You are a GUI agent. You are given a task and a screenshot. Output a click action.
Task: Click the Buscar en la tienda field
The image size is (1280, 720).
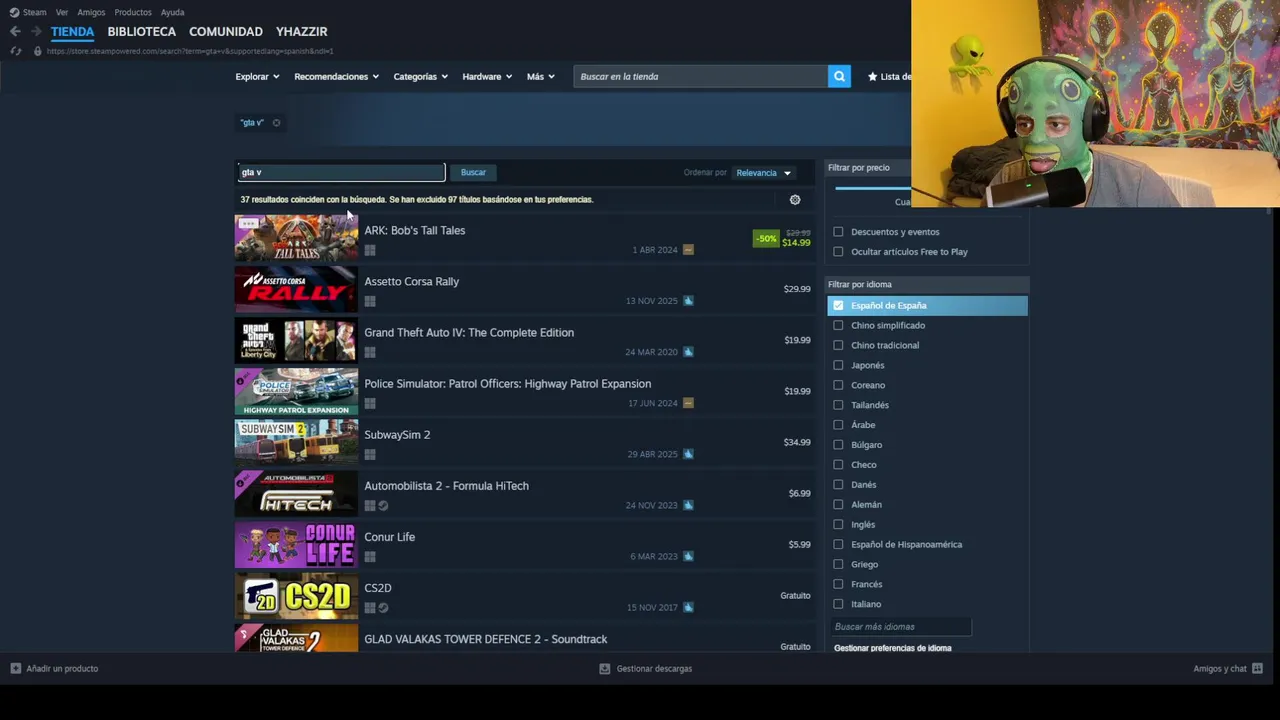pos(701,76)
